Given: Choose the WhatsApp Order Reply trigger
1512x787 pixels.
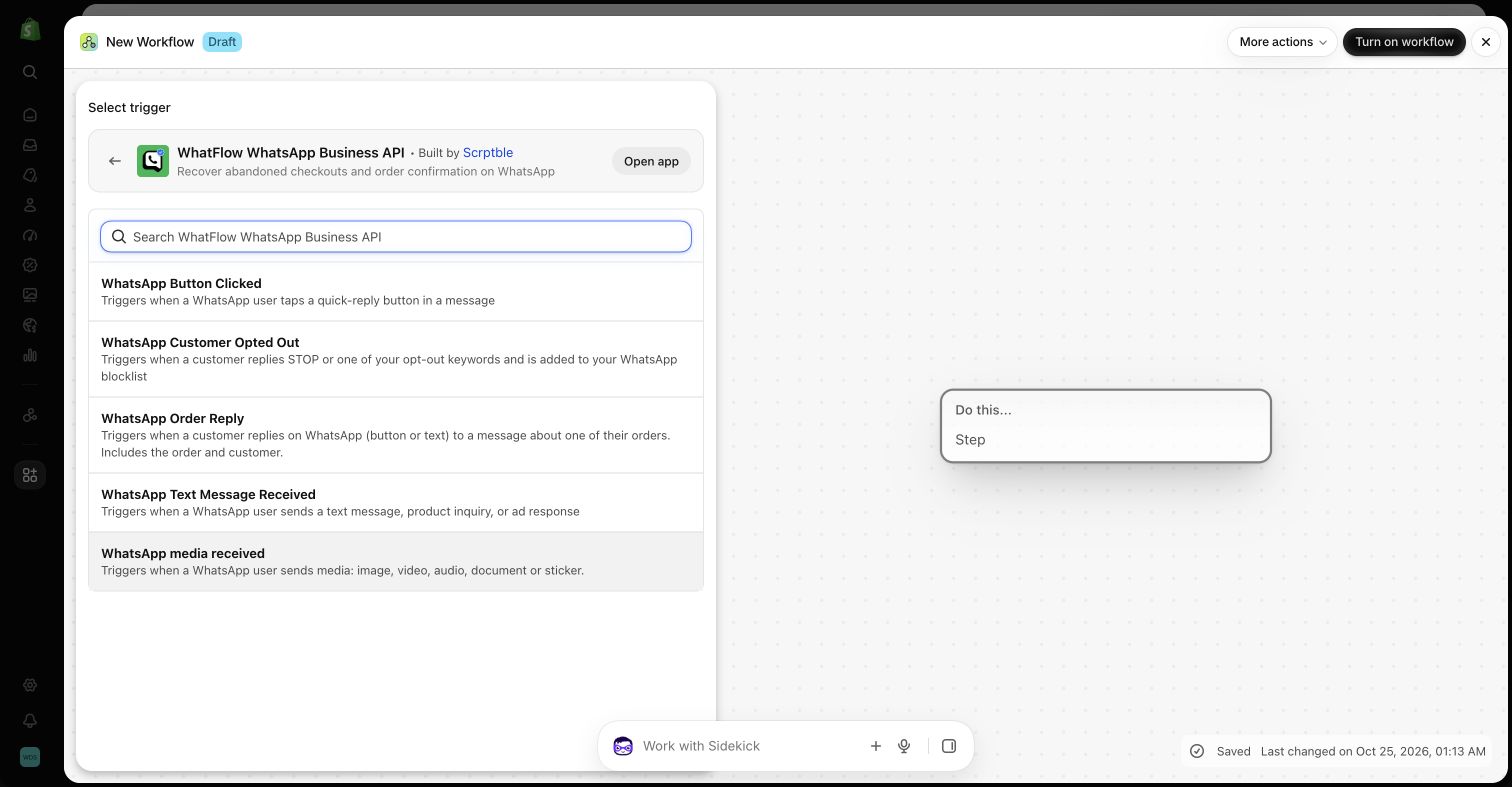Looking at the screenshot, I should [x=396, y=435].
